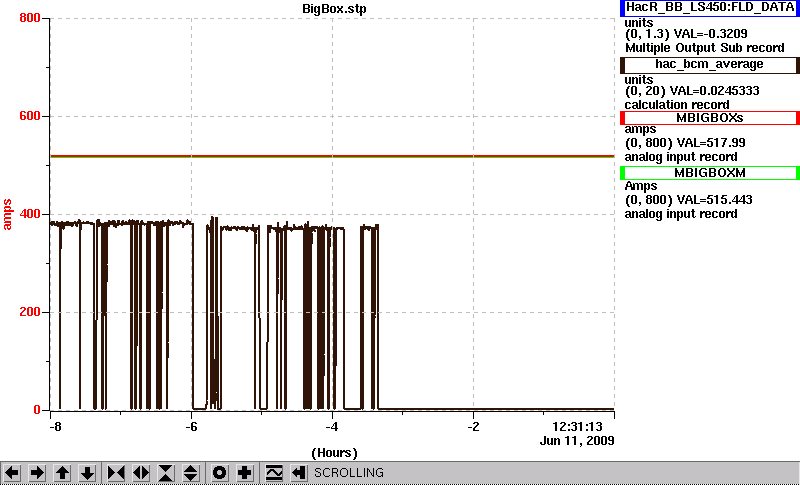The width and height of the screenshot is (800, 485).
Task: Click the BigBox.stp plot title
Action: pos(334,9)
